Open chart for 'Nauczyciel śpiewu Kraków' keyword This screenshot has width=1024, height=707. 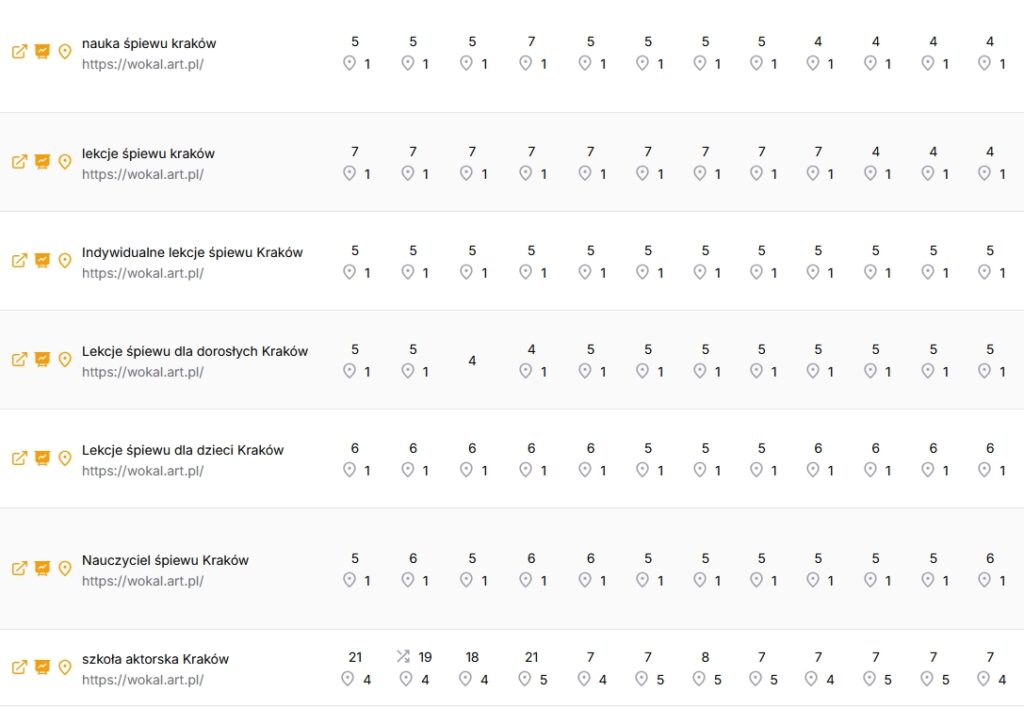click(42, 569)
